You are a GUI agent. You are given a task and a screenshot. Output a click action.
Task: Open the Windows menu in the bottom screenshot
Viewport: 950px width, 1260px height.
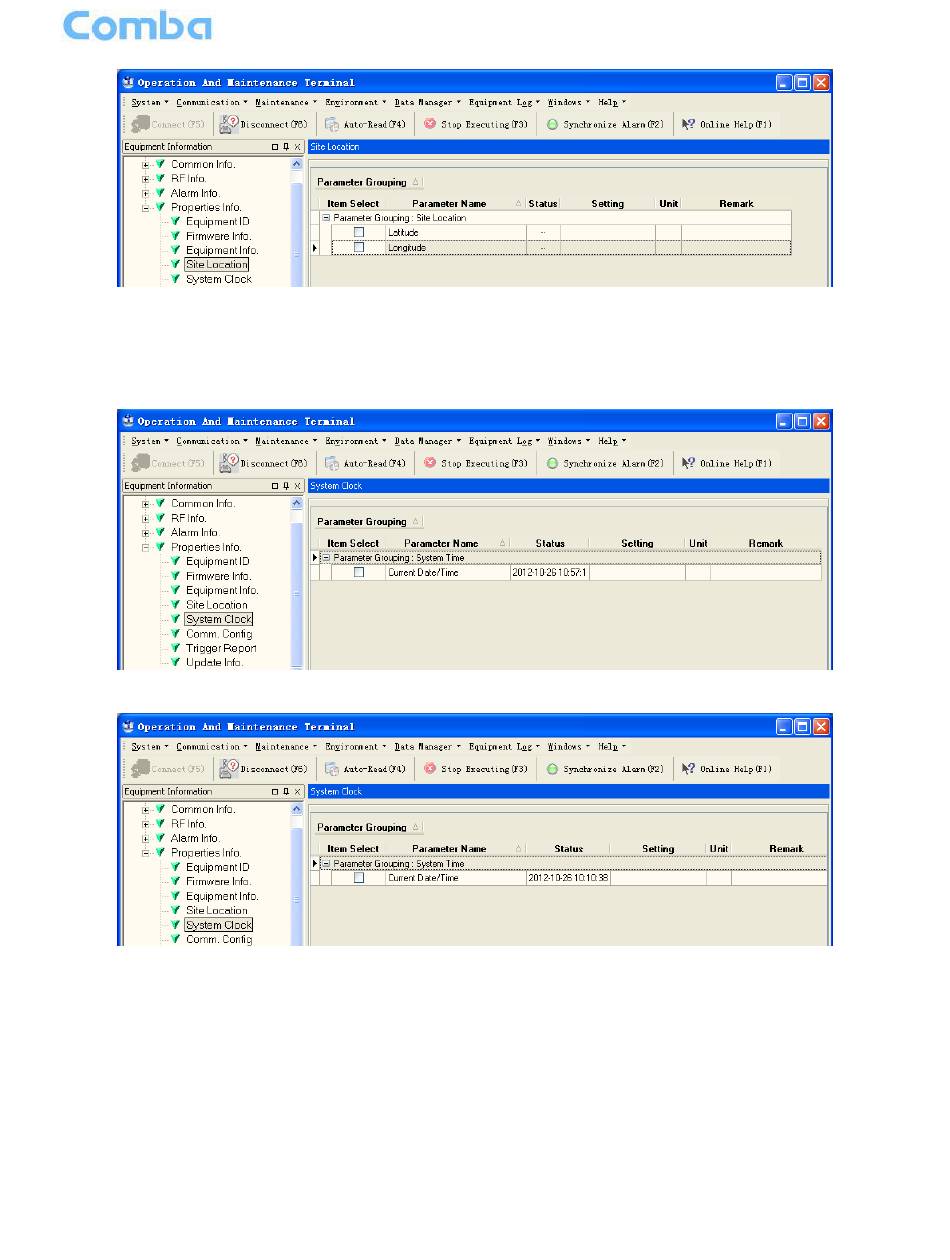pos(568,747)
